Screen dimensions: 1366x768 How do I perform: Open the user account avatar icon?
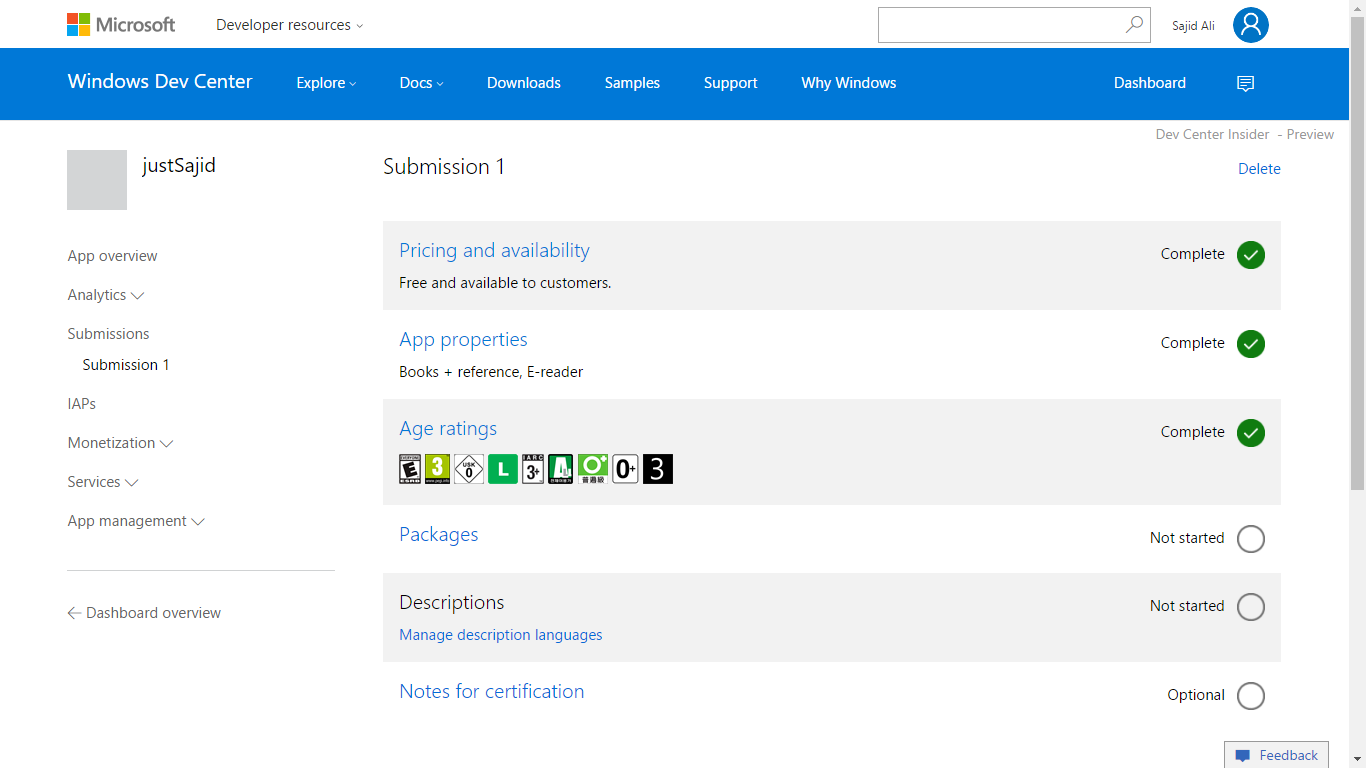point(1250,25)
